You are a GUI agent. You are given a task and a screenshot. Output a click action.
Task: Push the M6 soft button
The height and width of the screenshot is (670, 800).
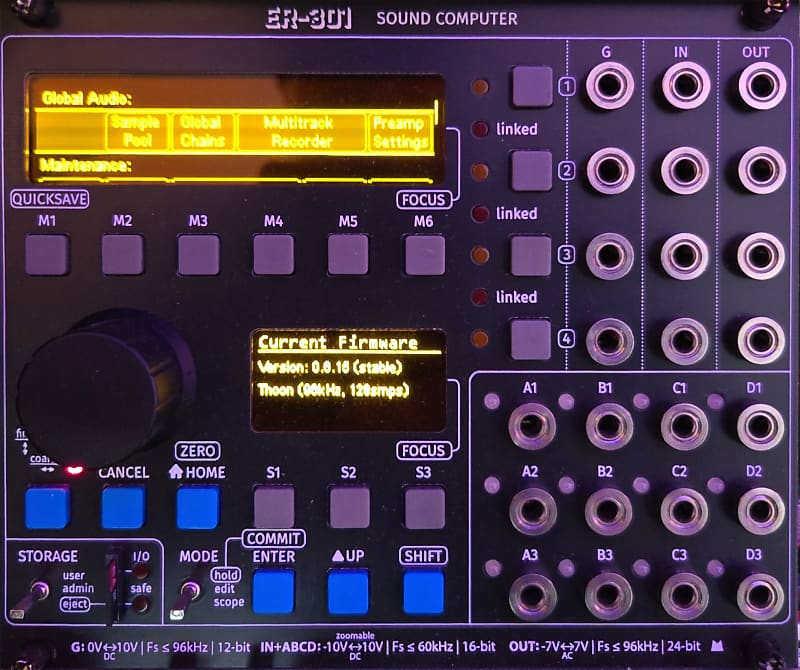click(x=425, y=254)
